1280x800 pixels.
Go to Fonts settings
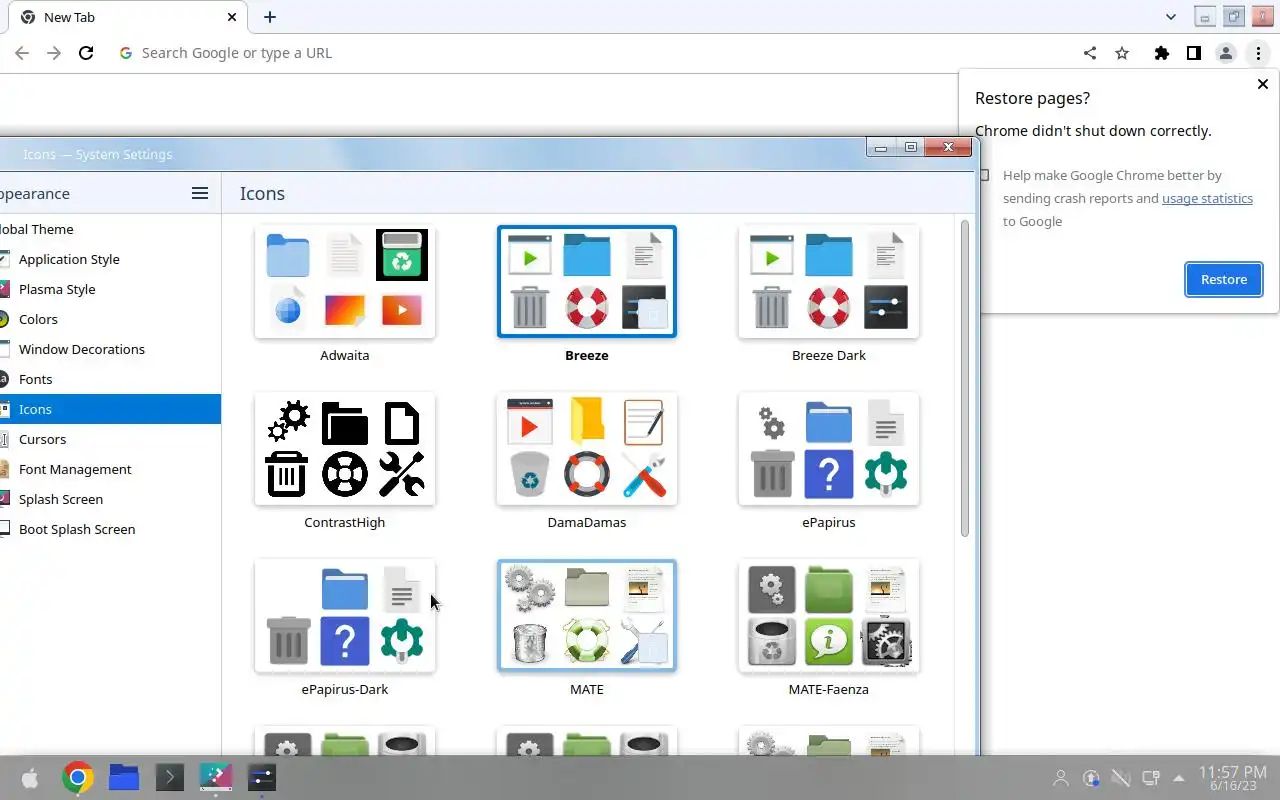[x=110, y=379]
